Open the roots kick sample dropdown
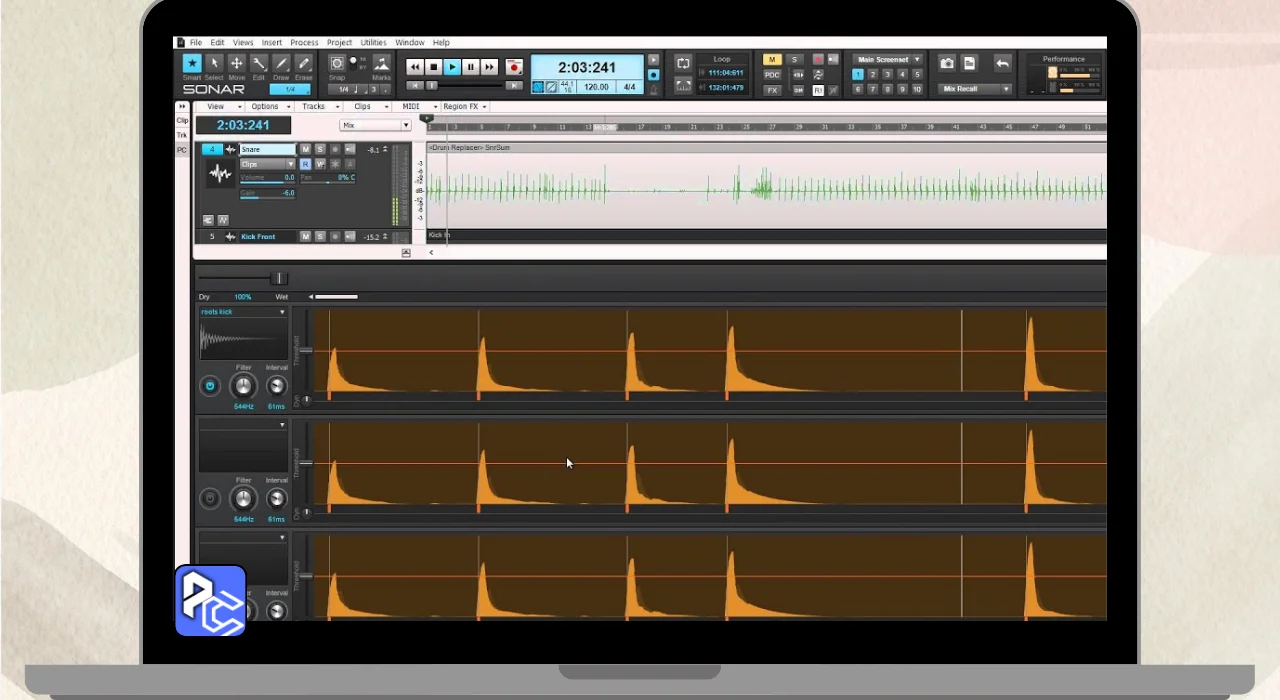Image resolution: width=1280 pixels, height=700 pixels. pos(282,312)
